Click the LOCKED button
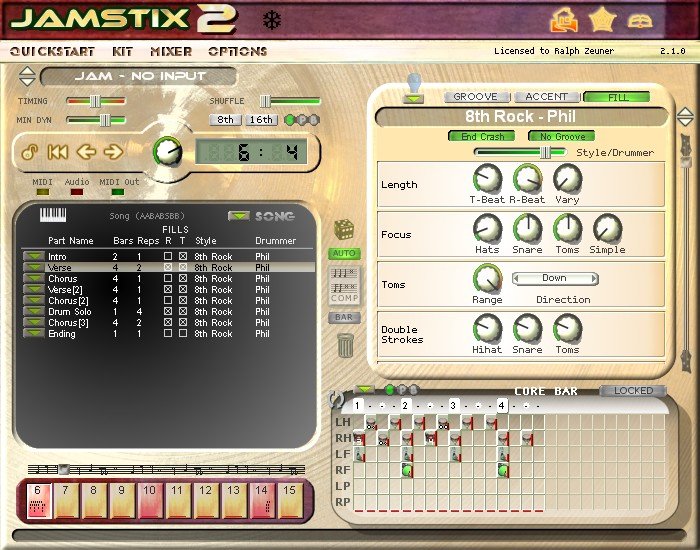The height and width of the screenshot is (550, 700). pos(633,391)
